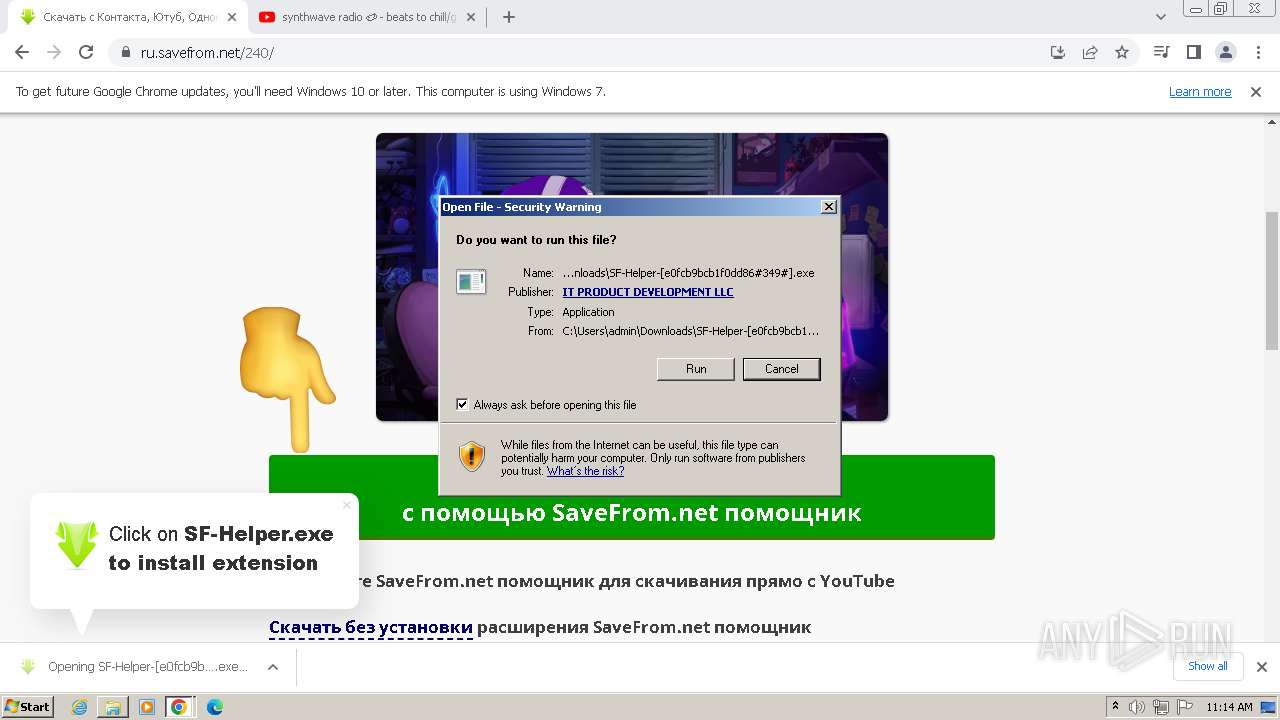
Task: Open Chrome three-dot menu
Action: point(1257,52)
